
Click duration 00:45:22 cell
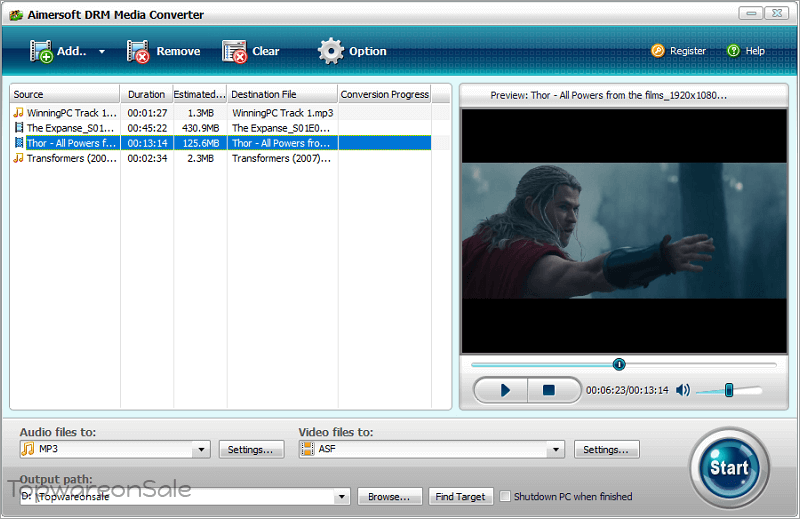coord(147,128)
